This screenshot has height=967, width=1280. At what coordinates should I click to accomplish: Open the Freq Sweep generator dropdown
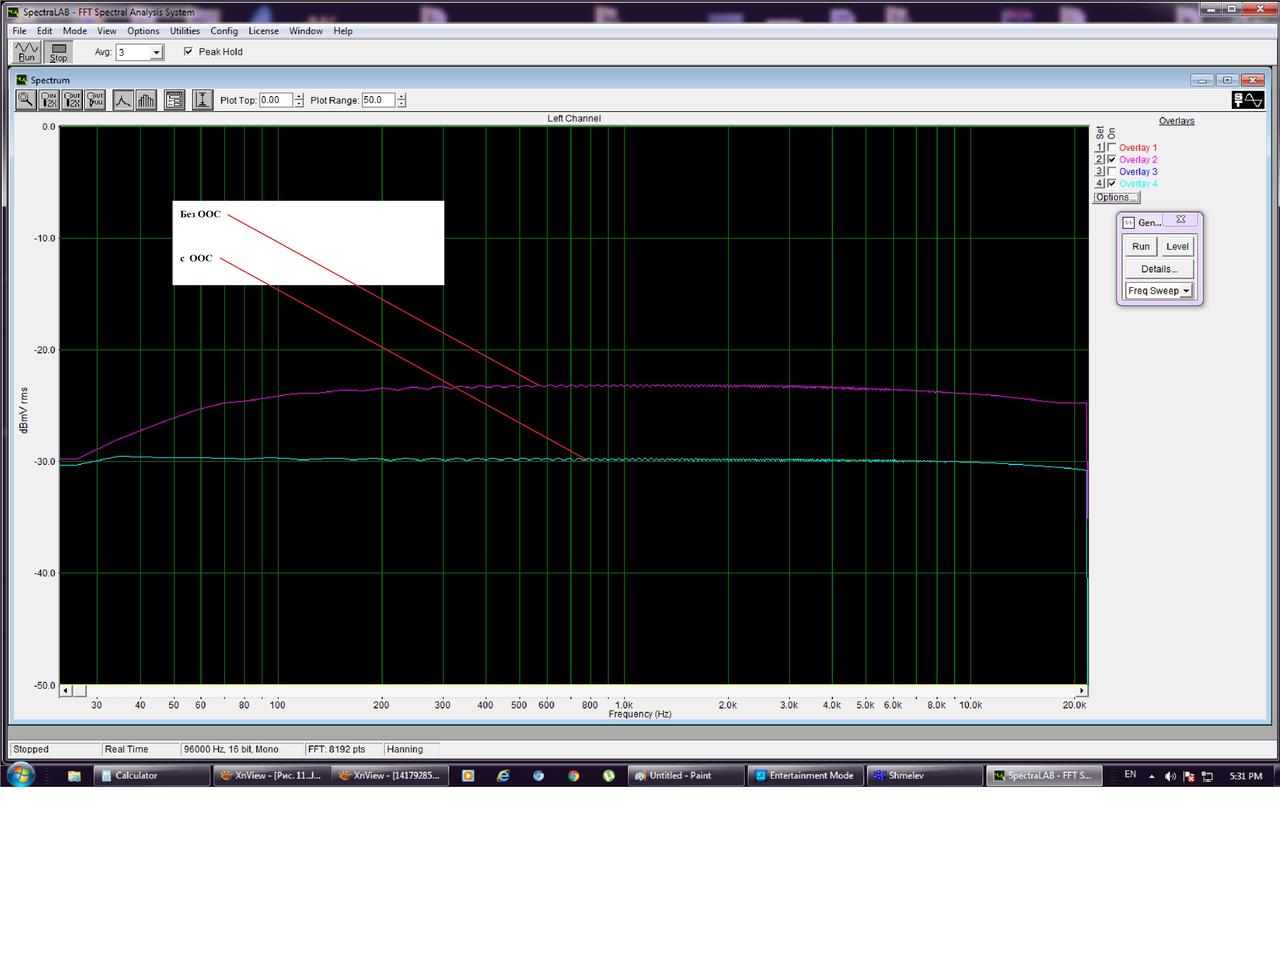tap(1186, 291)
